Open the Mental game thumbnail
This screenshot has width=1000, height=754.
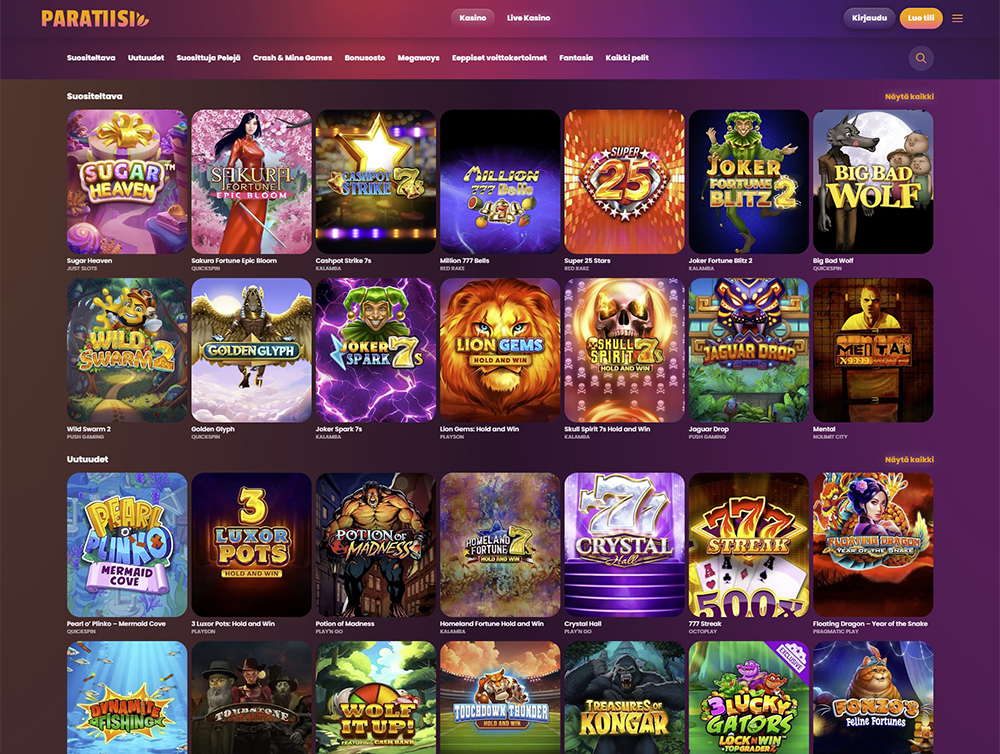(873, 350)
